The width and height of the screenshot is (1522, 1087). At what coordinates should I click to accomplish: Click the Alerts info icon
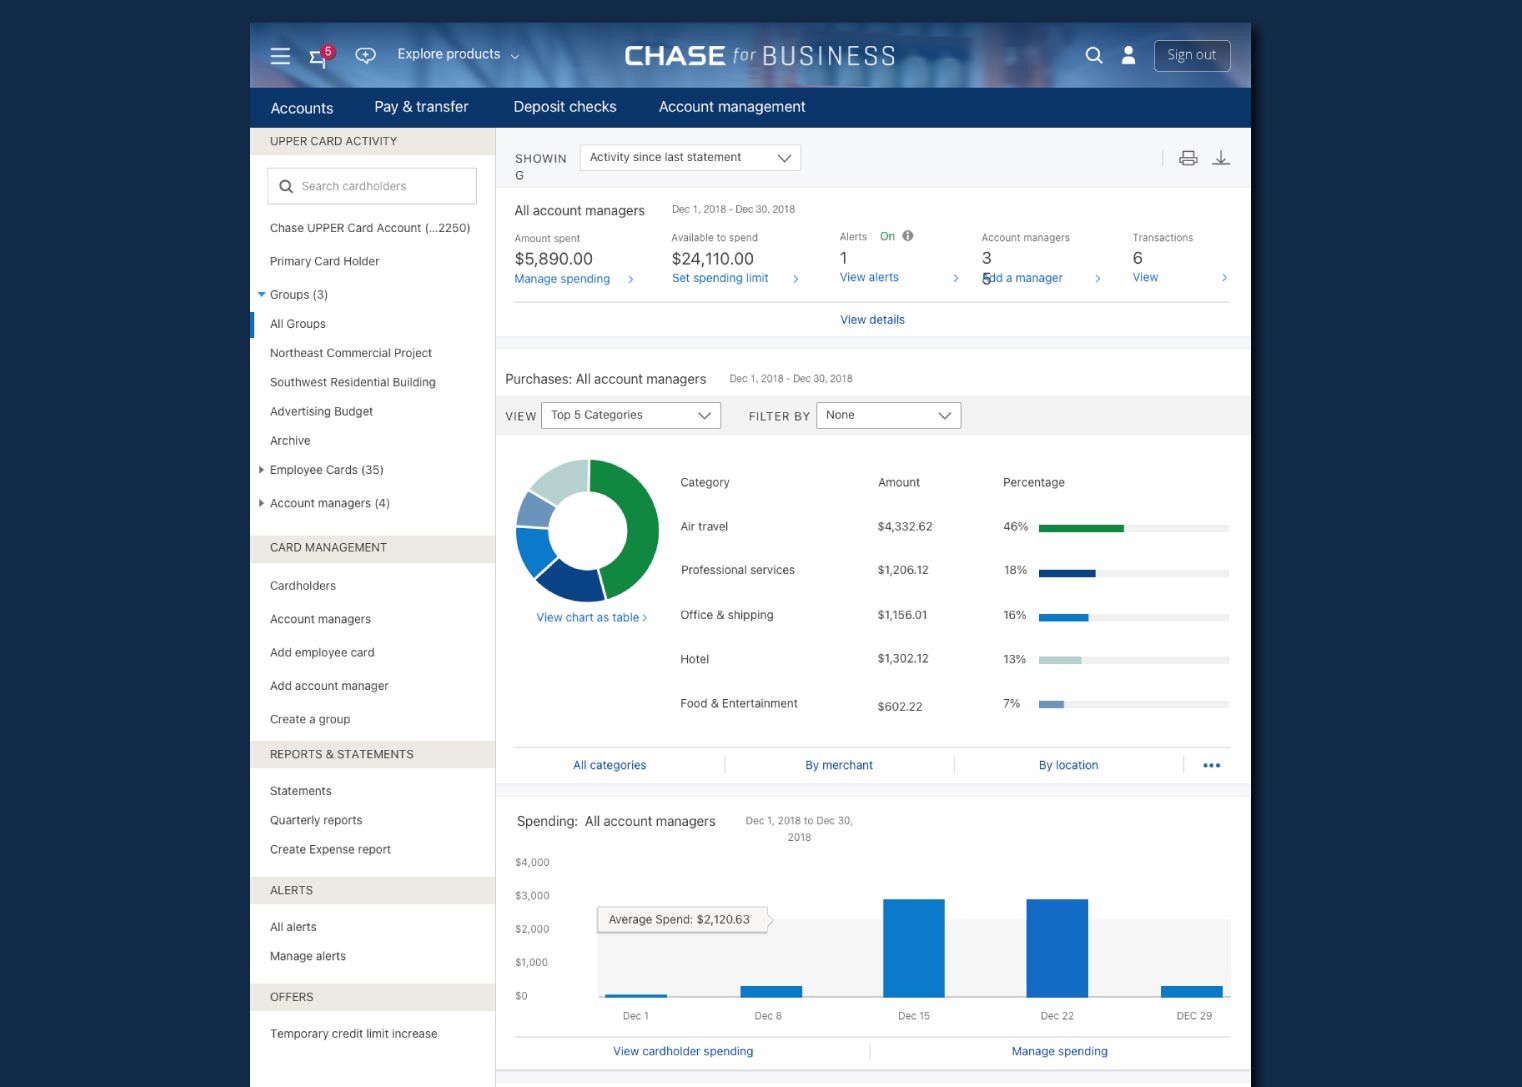pyautogui.click(x=908, y=236)
